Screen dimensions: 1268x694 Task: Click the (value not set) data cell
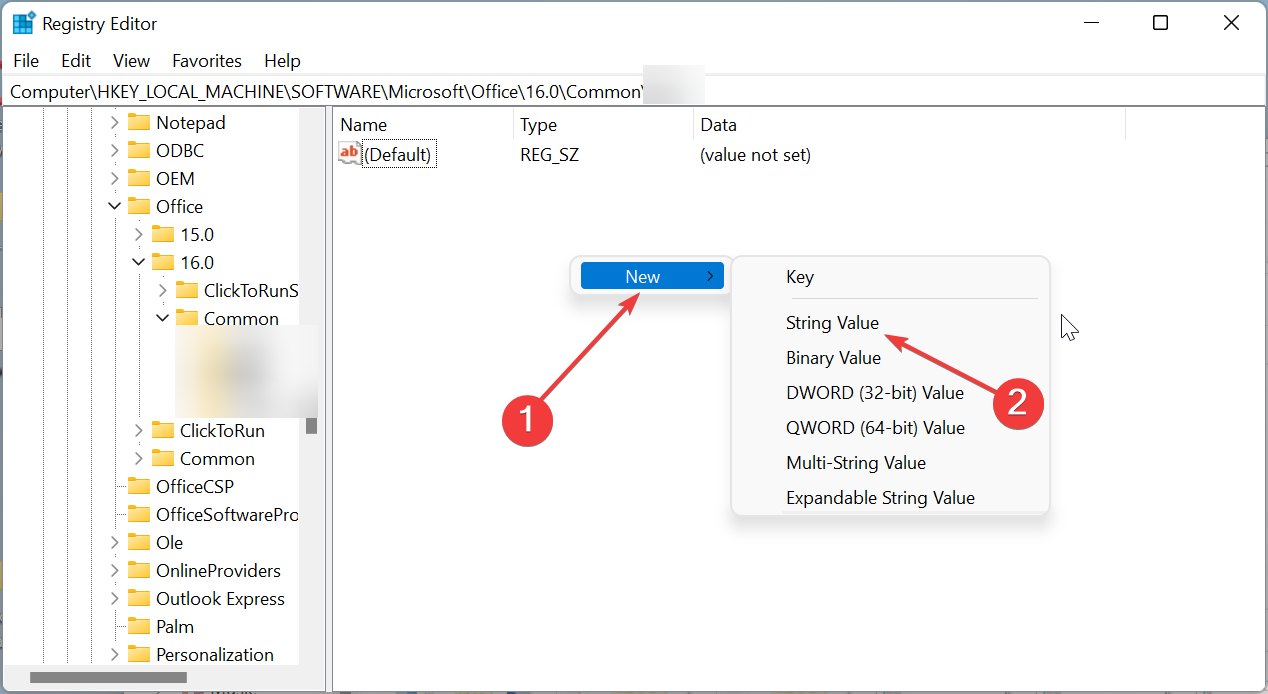[x=755, y=155]
